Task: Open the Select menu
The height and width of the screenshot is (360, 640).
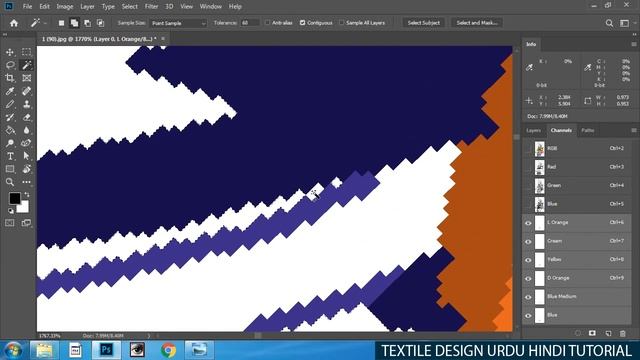Action: [129, 7]
